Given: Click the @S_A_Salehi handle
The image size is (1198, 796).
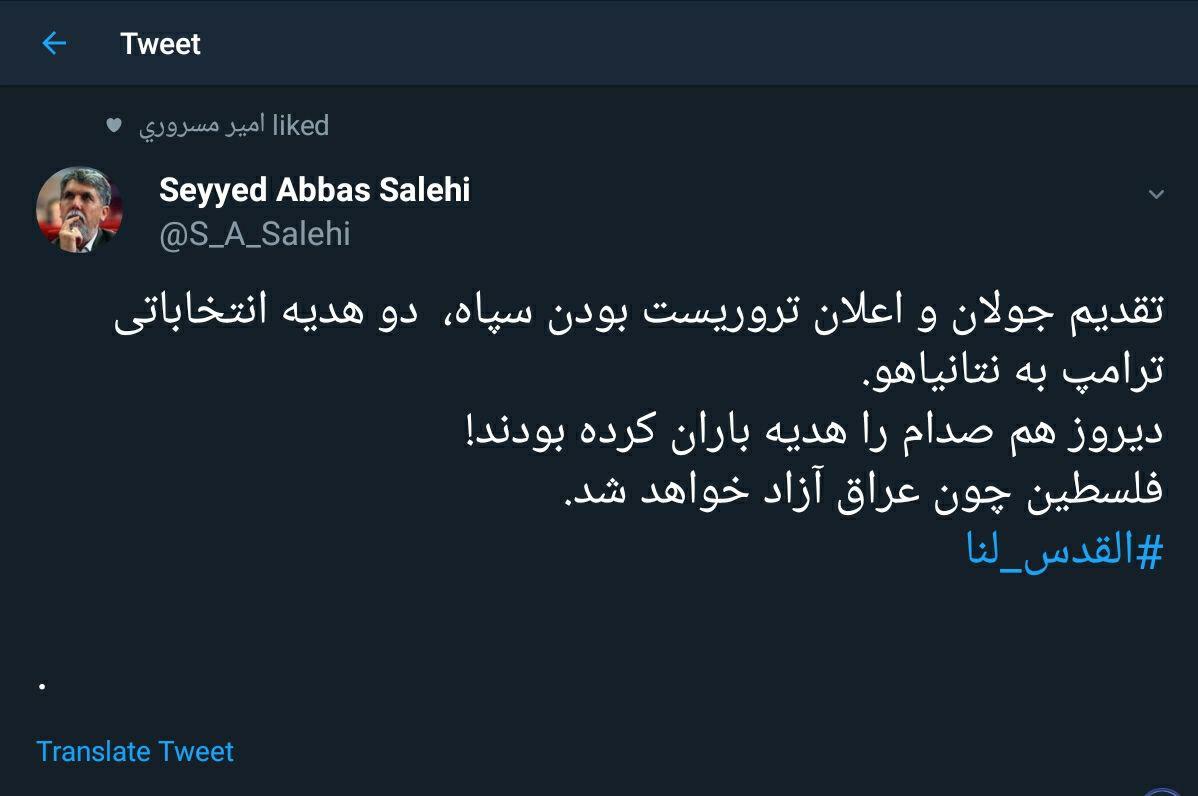Looking at the screenshot, I should point(255,234).
